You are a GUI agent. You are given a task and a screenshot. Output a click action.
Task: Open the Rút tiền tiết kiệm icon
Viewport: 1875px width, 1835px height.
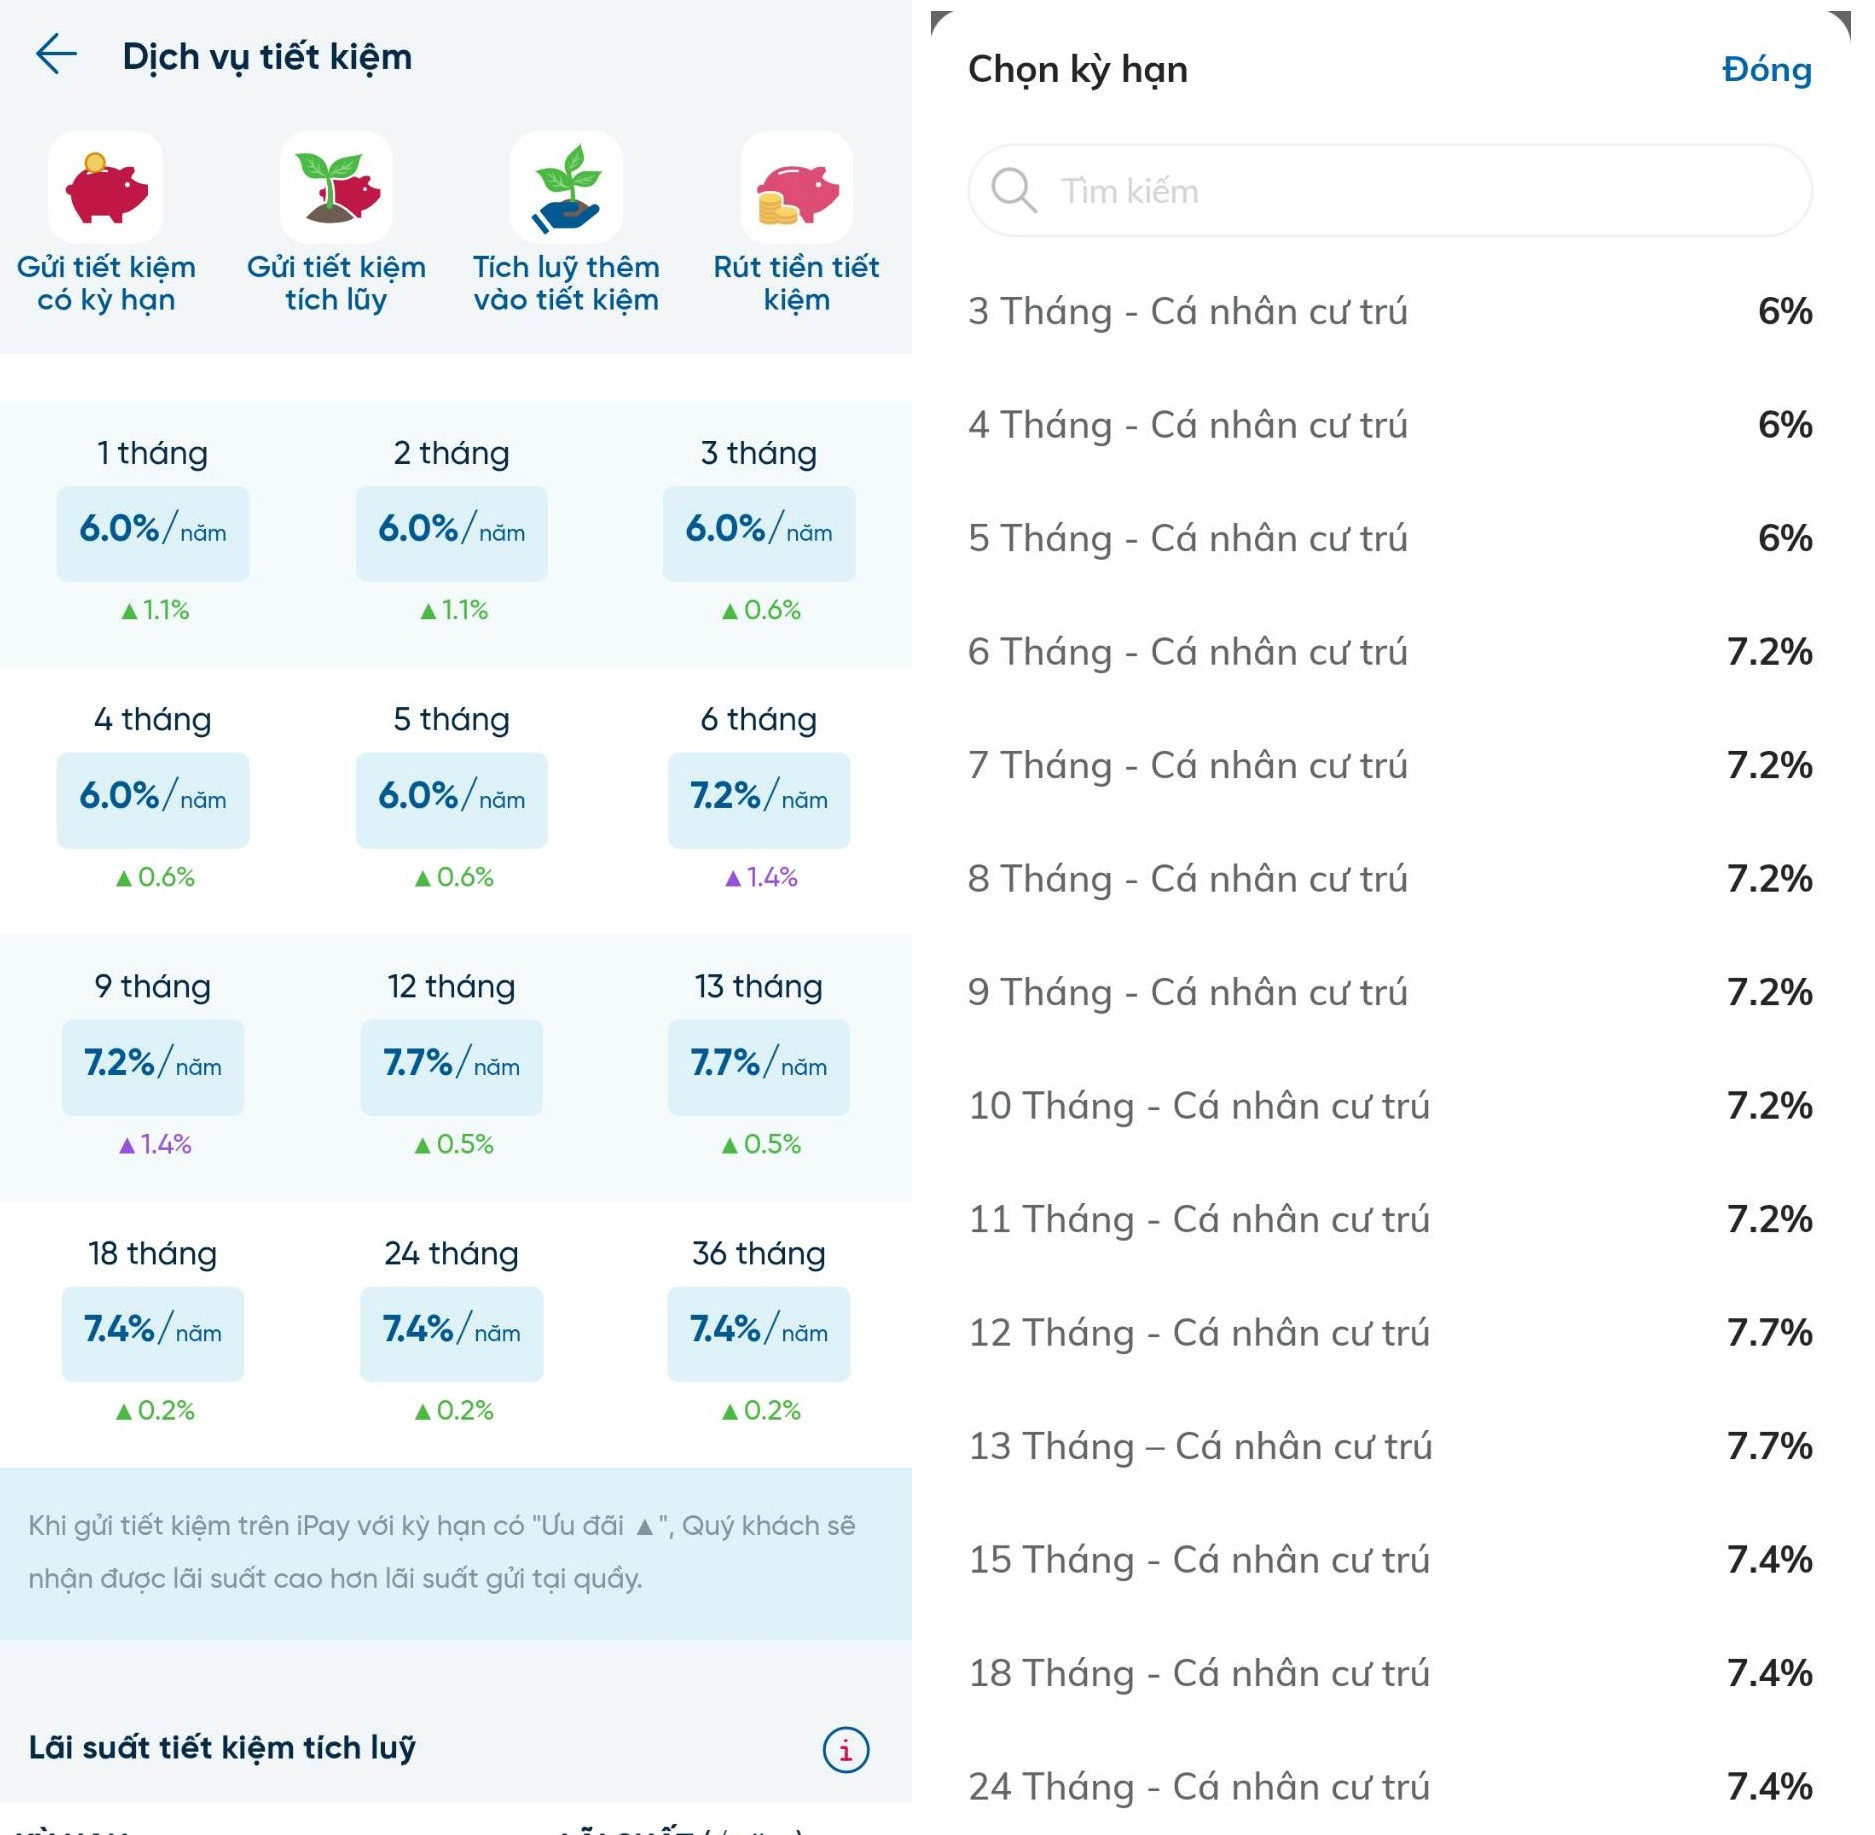pos(796,189)
